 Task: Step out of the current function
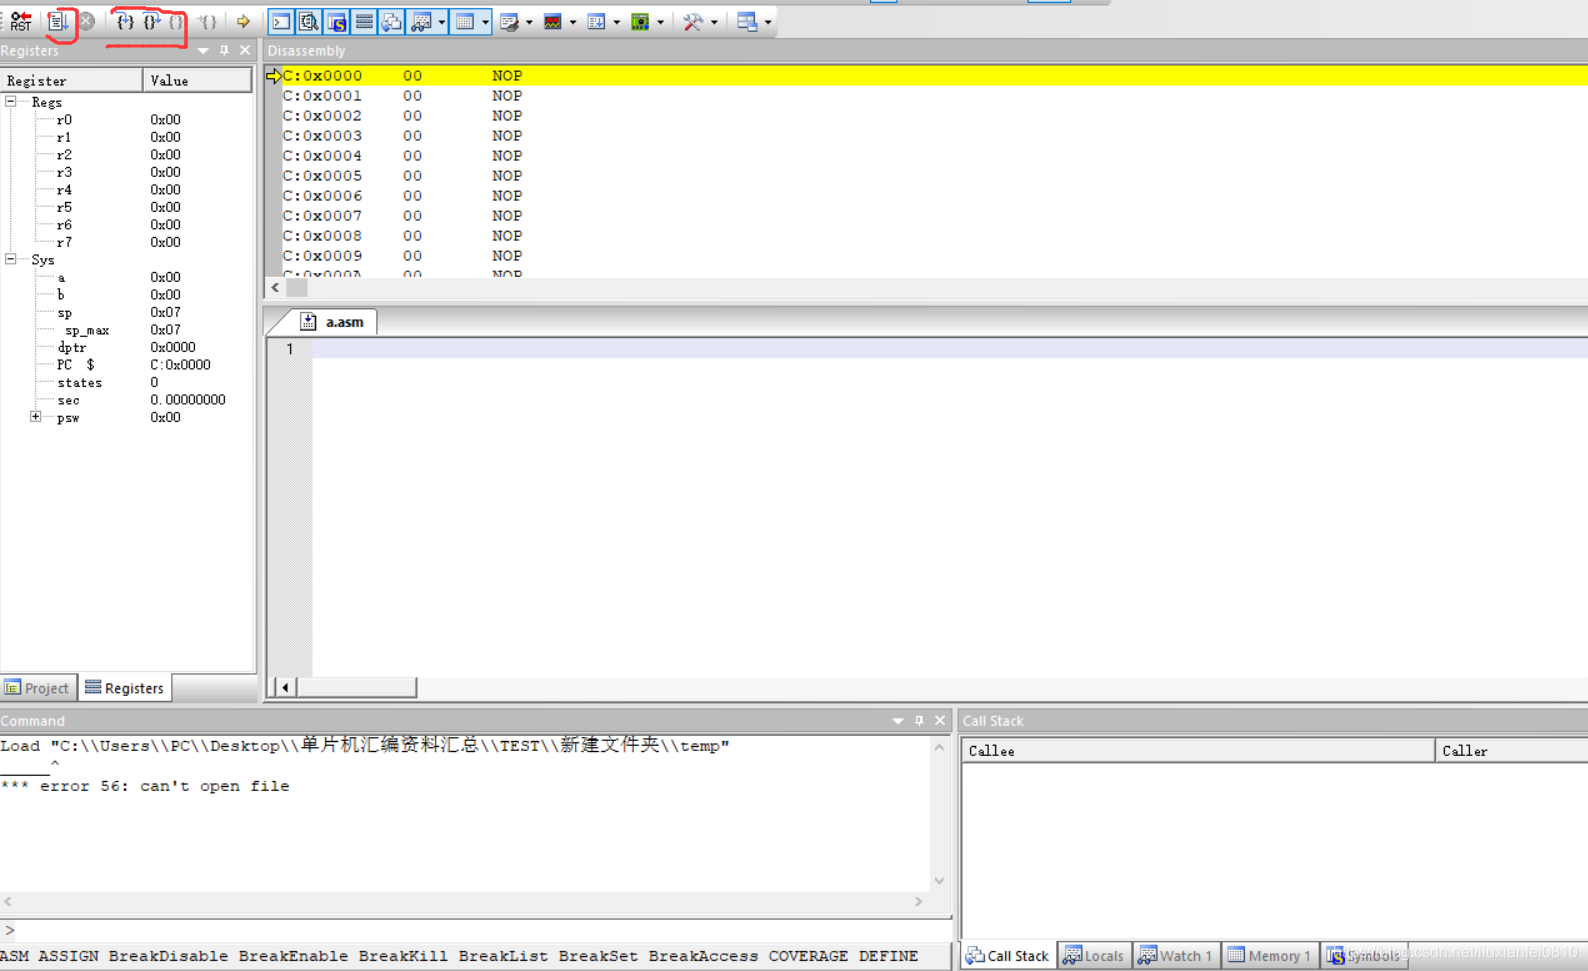(x=176, y=21)
